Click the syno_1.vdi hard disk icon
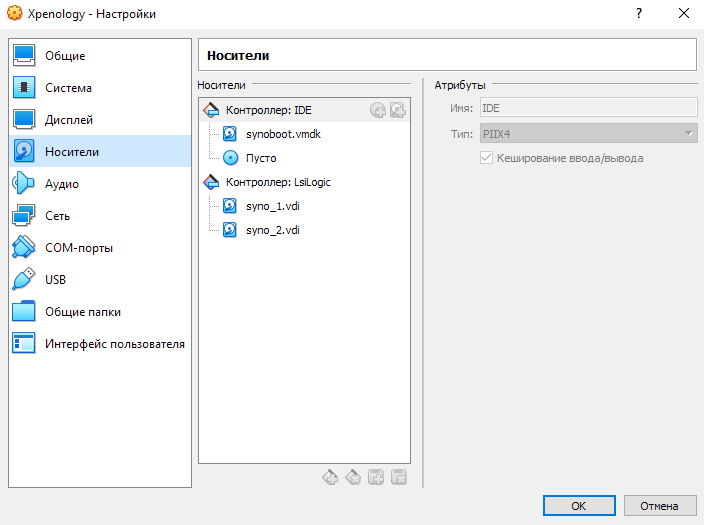 pyautogui.click(x=230, y=206)
